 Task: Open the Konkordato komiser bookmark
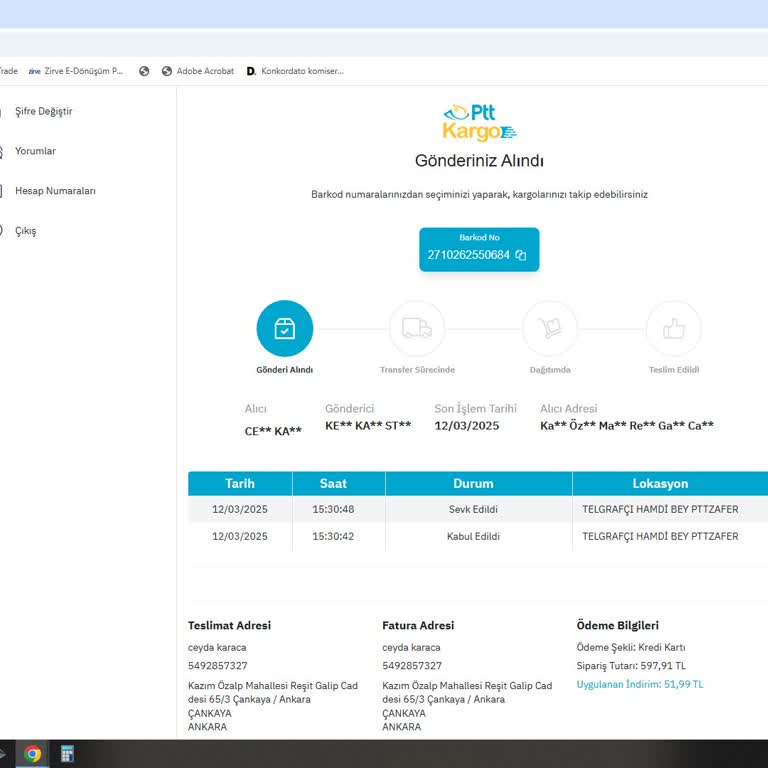(295, 71)
